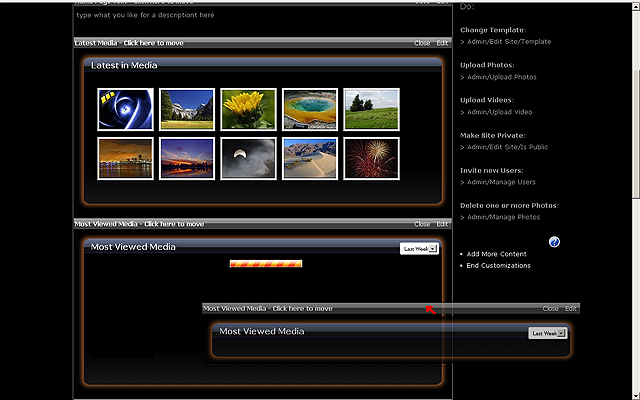Open the city skyline night thumbnail
The height and width of the screenshot is (400, 640).
pyautogui.click(x=126, y=158)
